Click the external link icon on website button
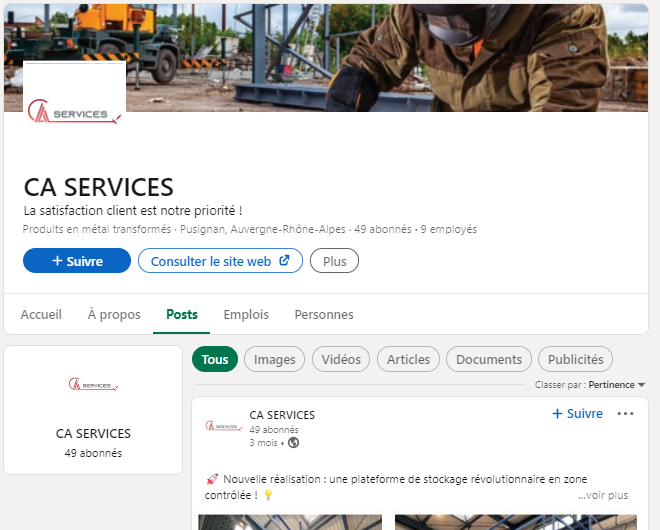Screen dimensions: 660x530 coord(285,261)
